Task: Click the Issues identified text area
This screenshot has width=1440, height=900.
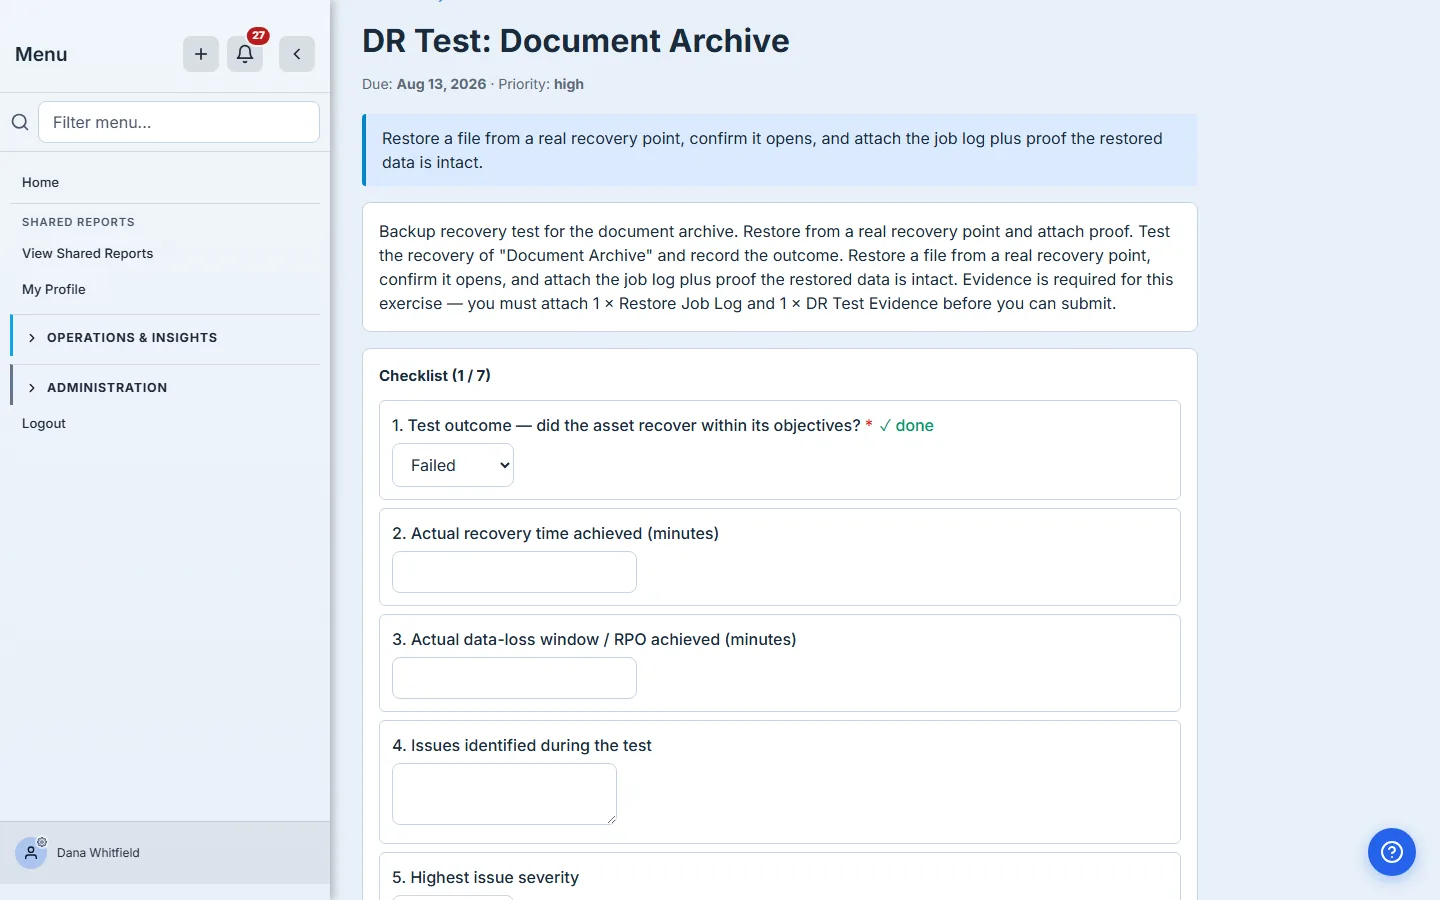Action: click(504, 794)
